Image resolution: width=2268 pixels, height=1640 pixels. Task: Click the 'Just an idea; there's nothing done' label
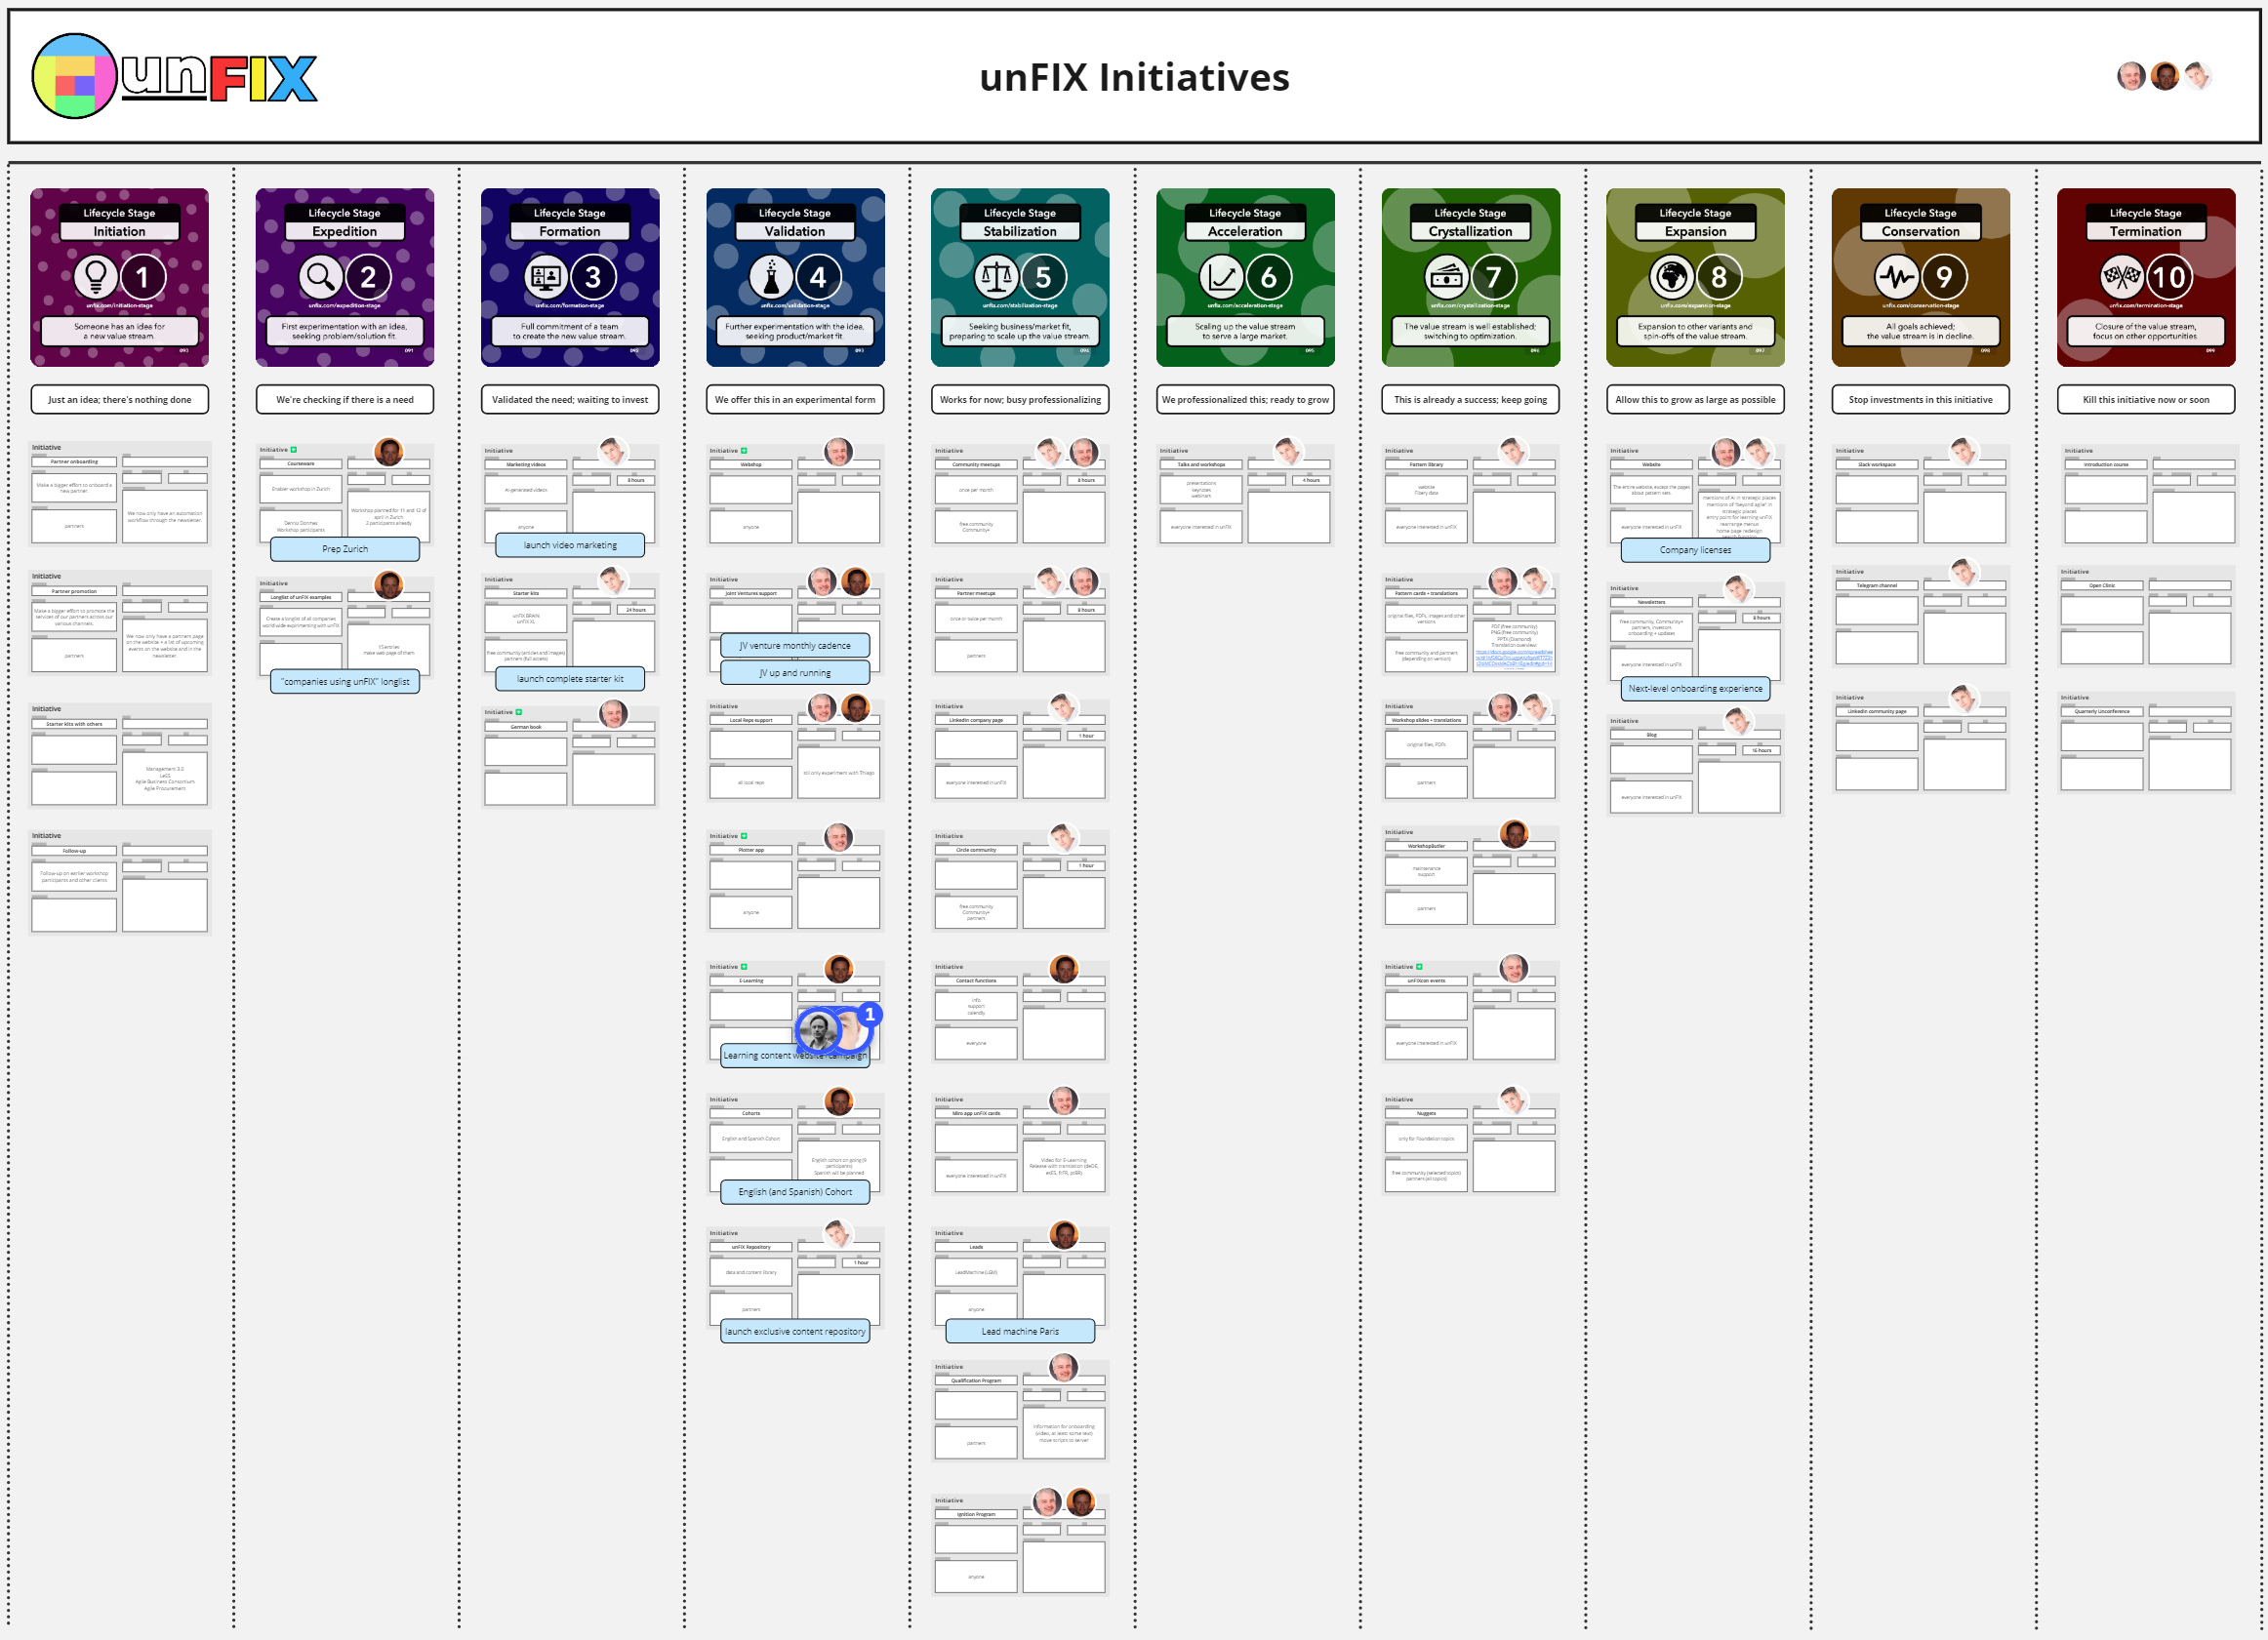(120, 400)
